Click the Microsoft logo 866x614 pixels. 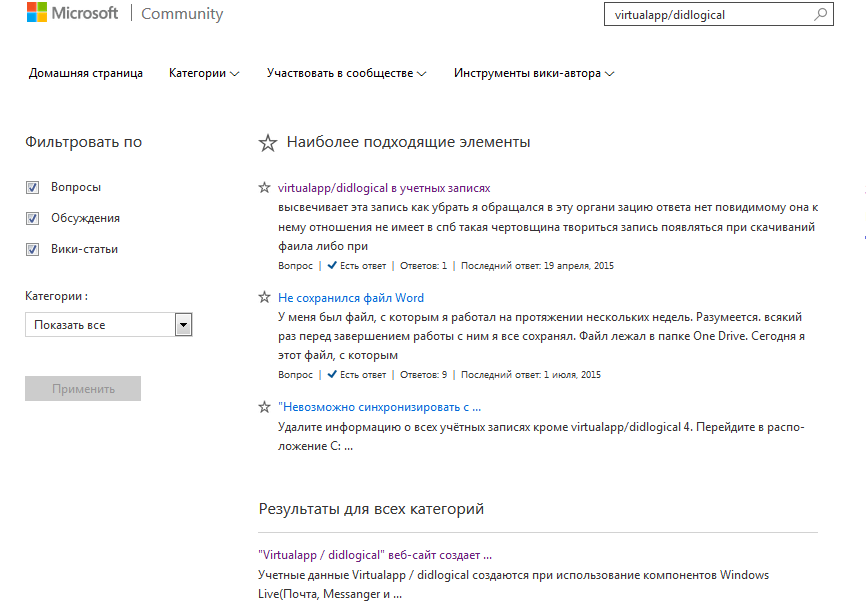(72, 13)
